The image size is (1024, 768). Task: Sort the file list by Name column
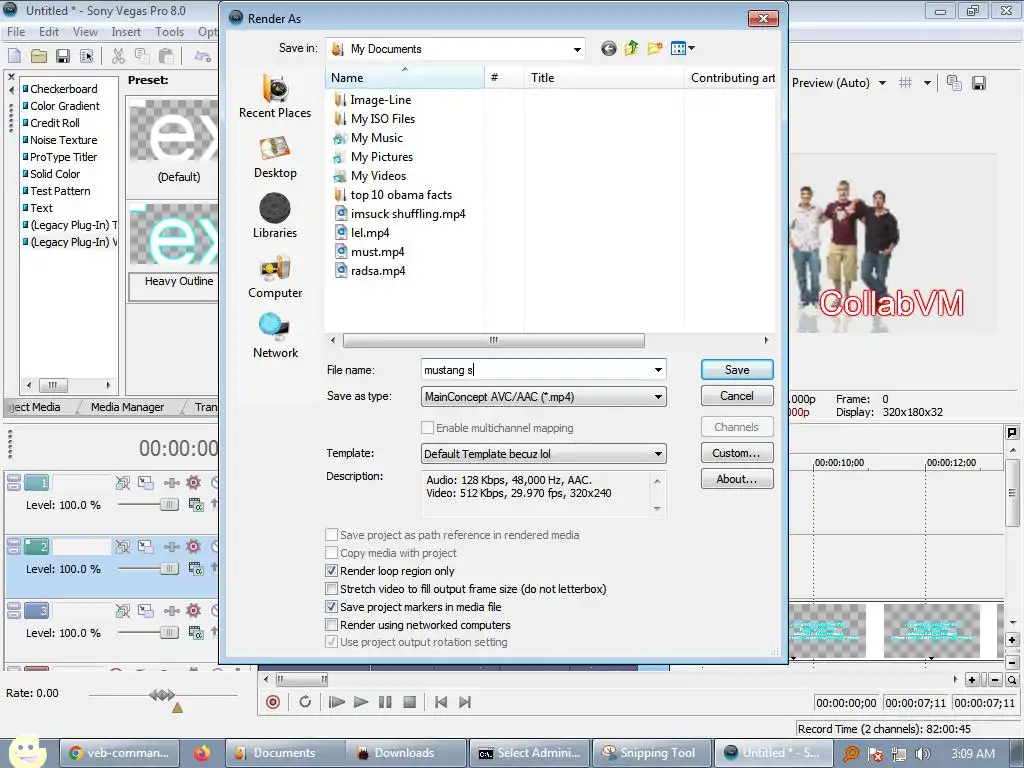coord(404,78)
